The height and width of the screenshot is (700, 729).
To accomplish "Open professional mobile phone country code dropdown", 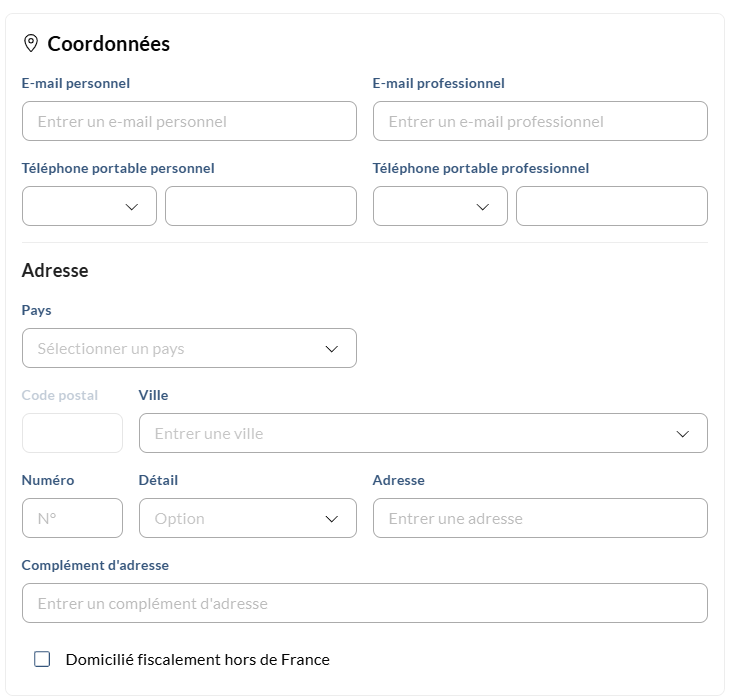I will pyautogui.click(x=440, y=206).
